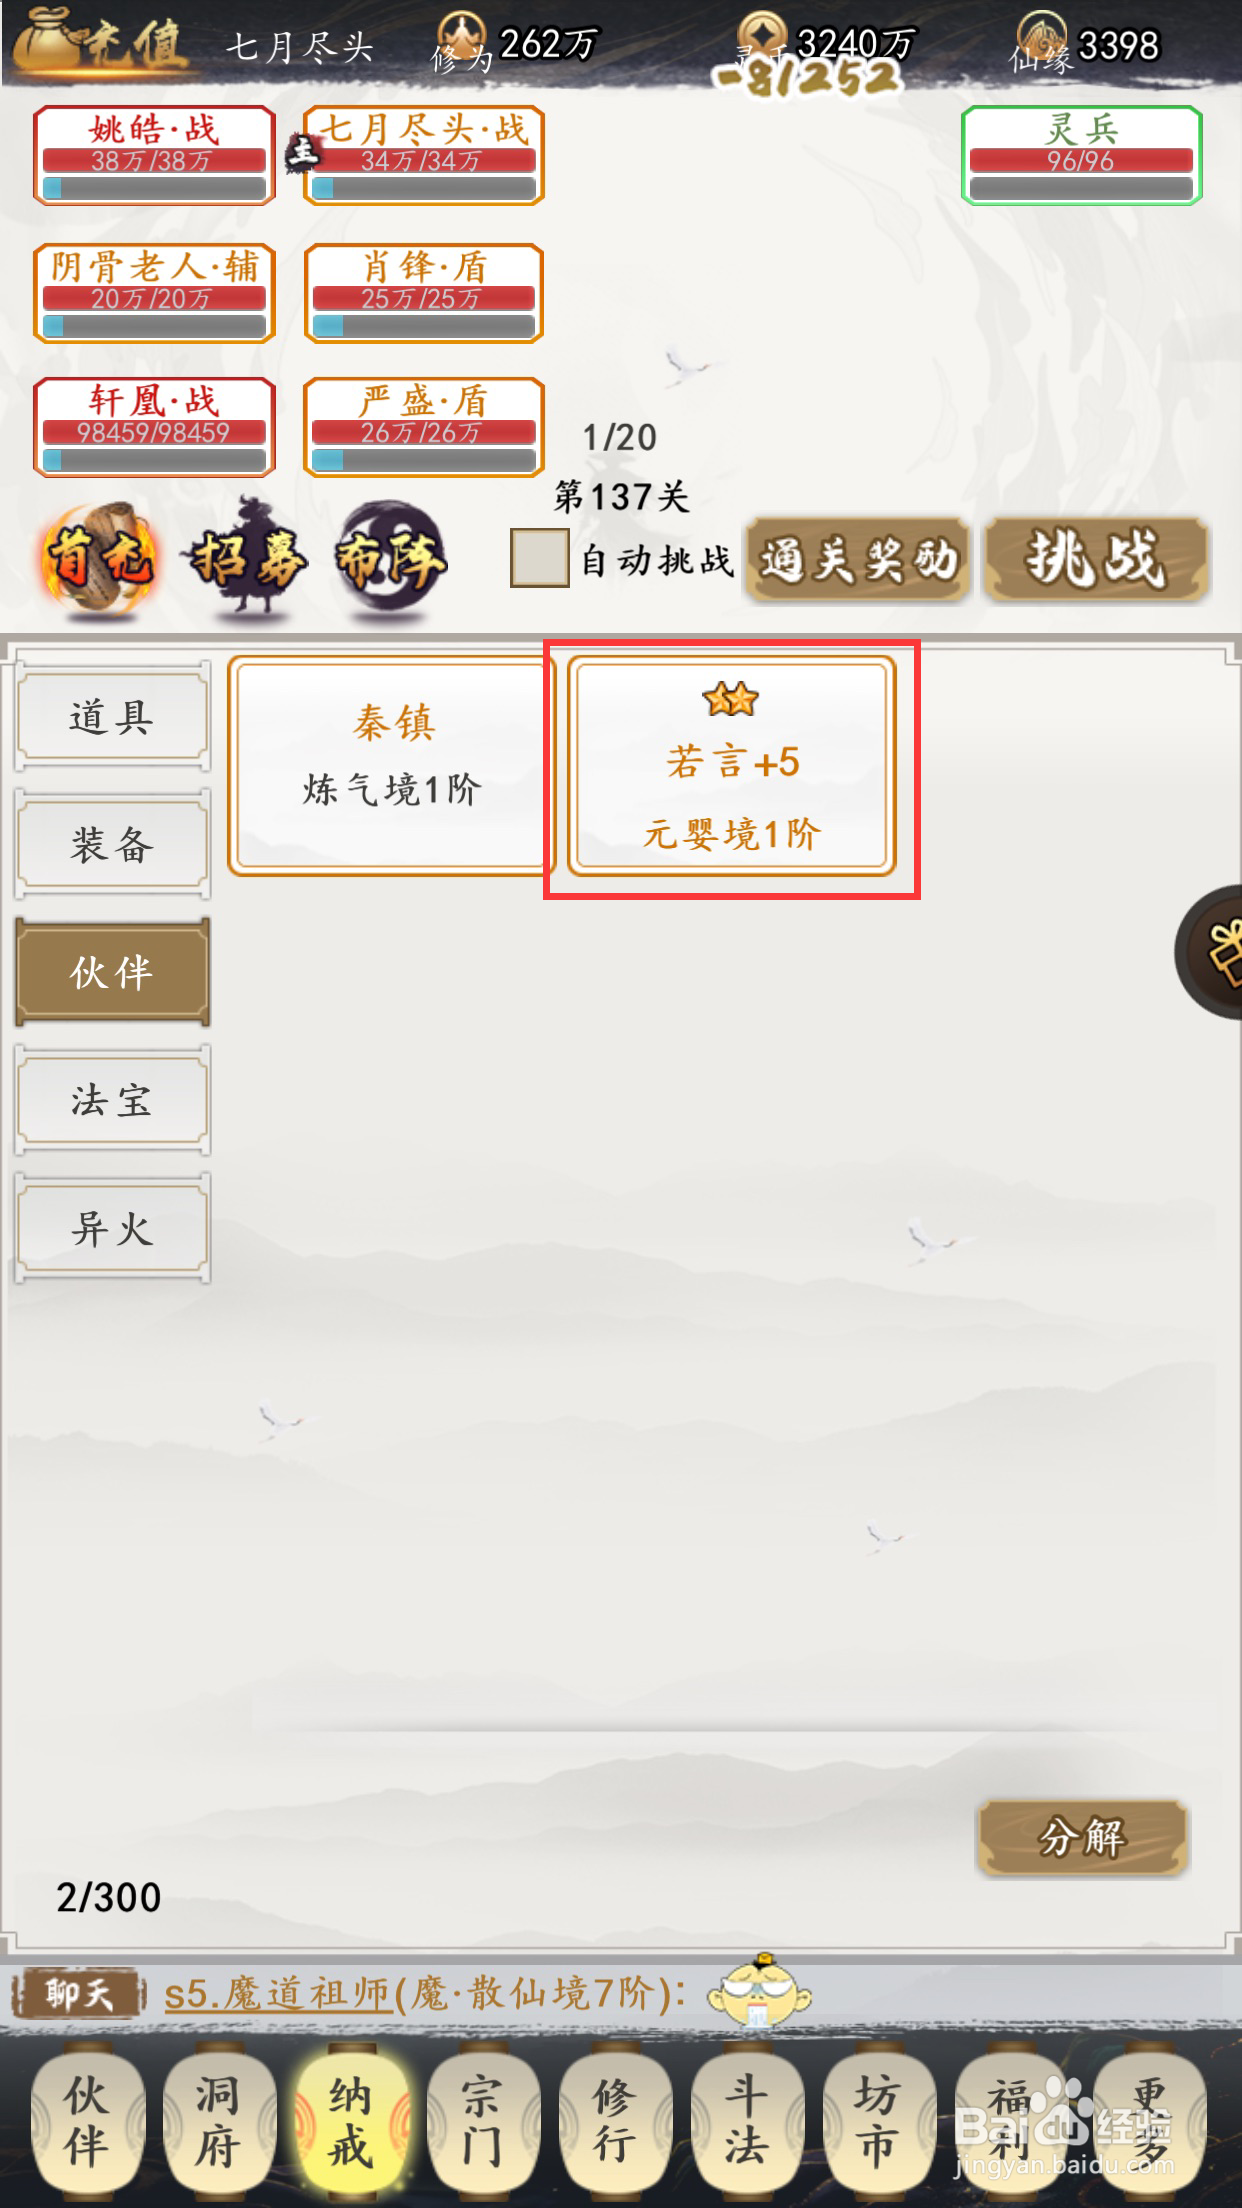The image size is (1242, 2208).
Task: Click the 挑战 challenge button
Action: tap(1096, 559)
